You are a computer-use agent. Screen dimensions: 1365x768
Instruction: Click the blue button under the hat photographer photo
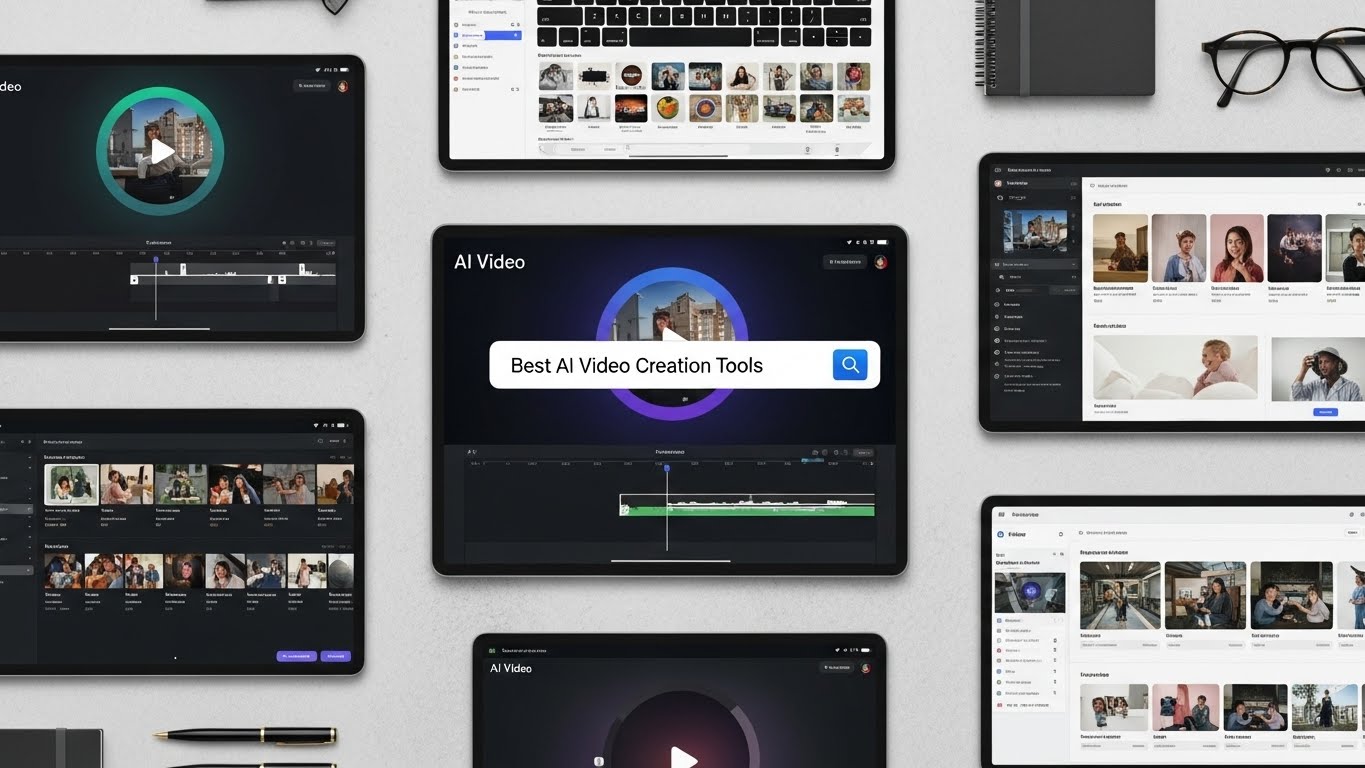pos(1324,411)
